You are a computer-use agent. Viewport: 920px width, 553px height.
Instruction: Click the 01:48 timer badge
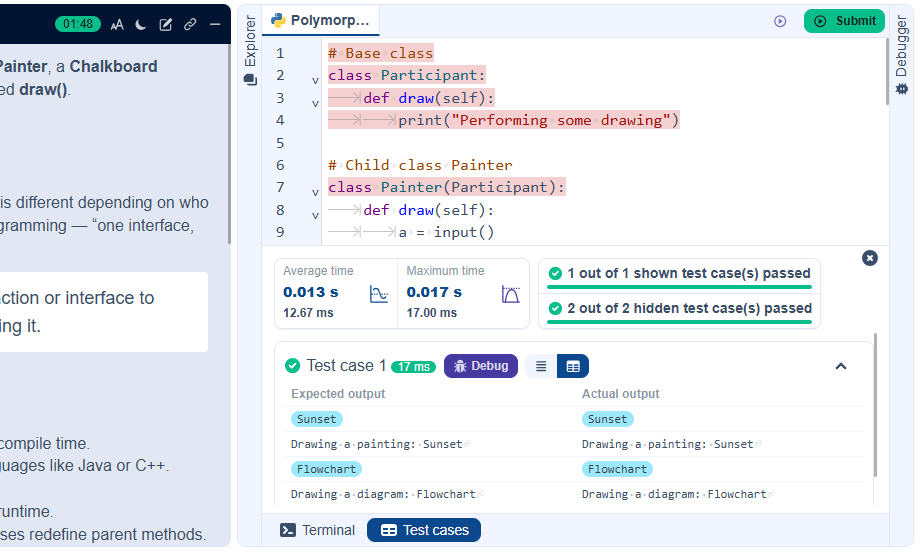click(x=78, y=24)
